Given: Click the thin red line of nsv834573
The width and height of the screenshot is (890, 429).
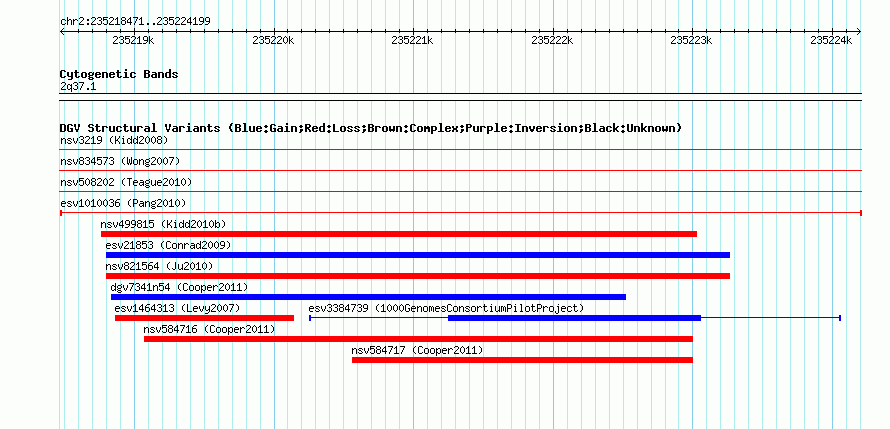Looking at the screenshot, I should click(461, 170).
